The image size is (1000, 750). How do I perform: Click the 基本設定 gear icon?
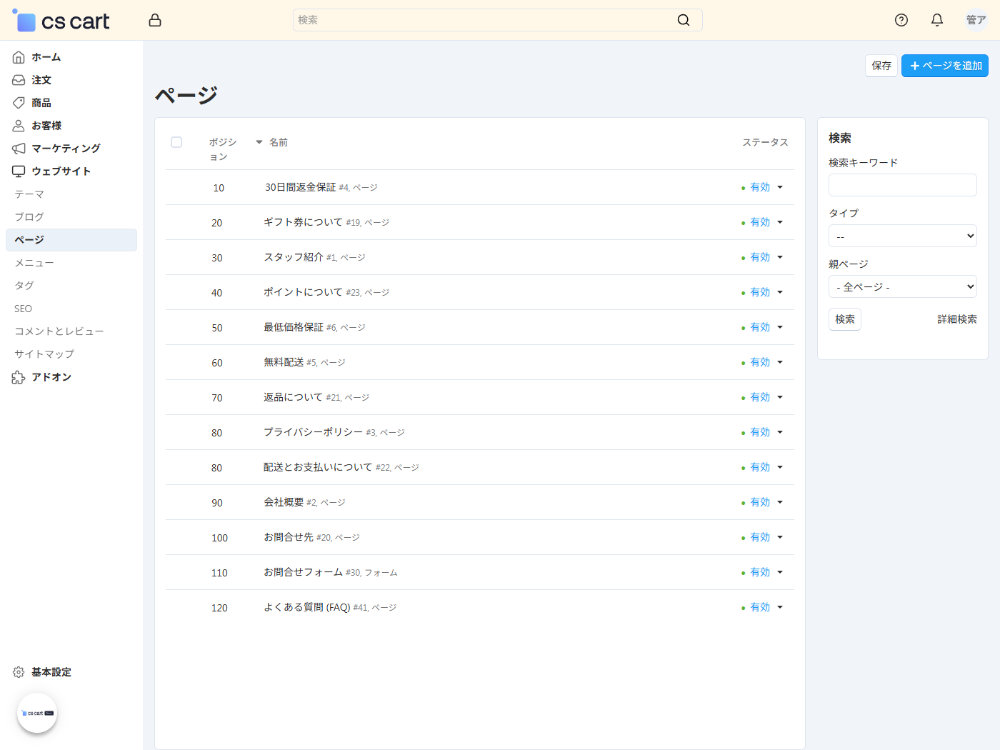click(18, 672)
